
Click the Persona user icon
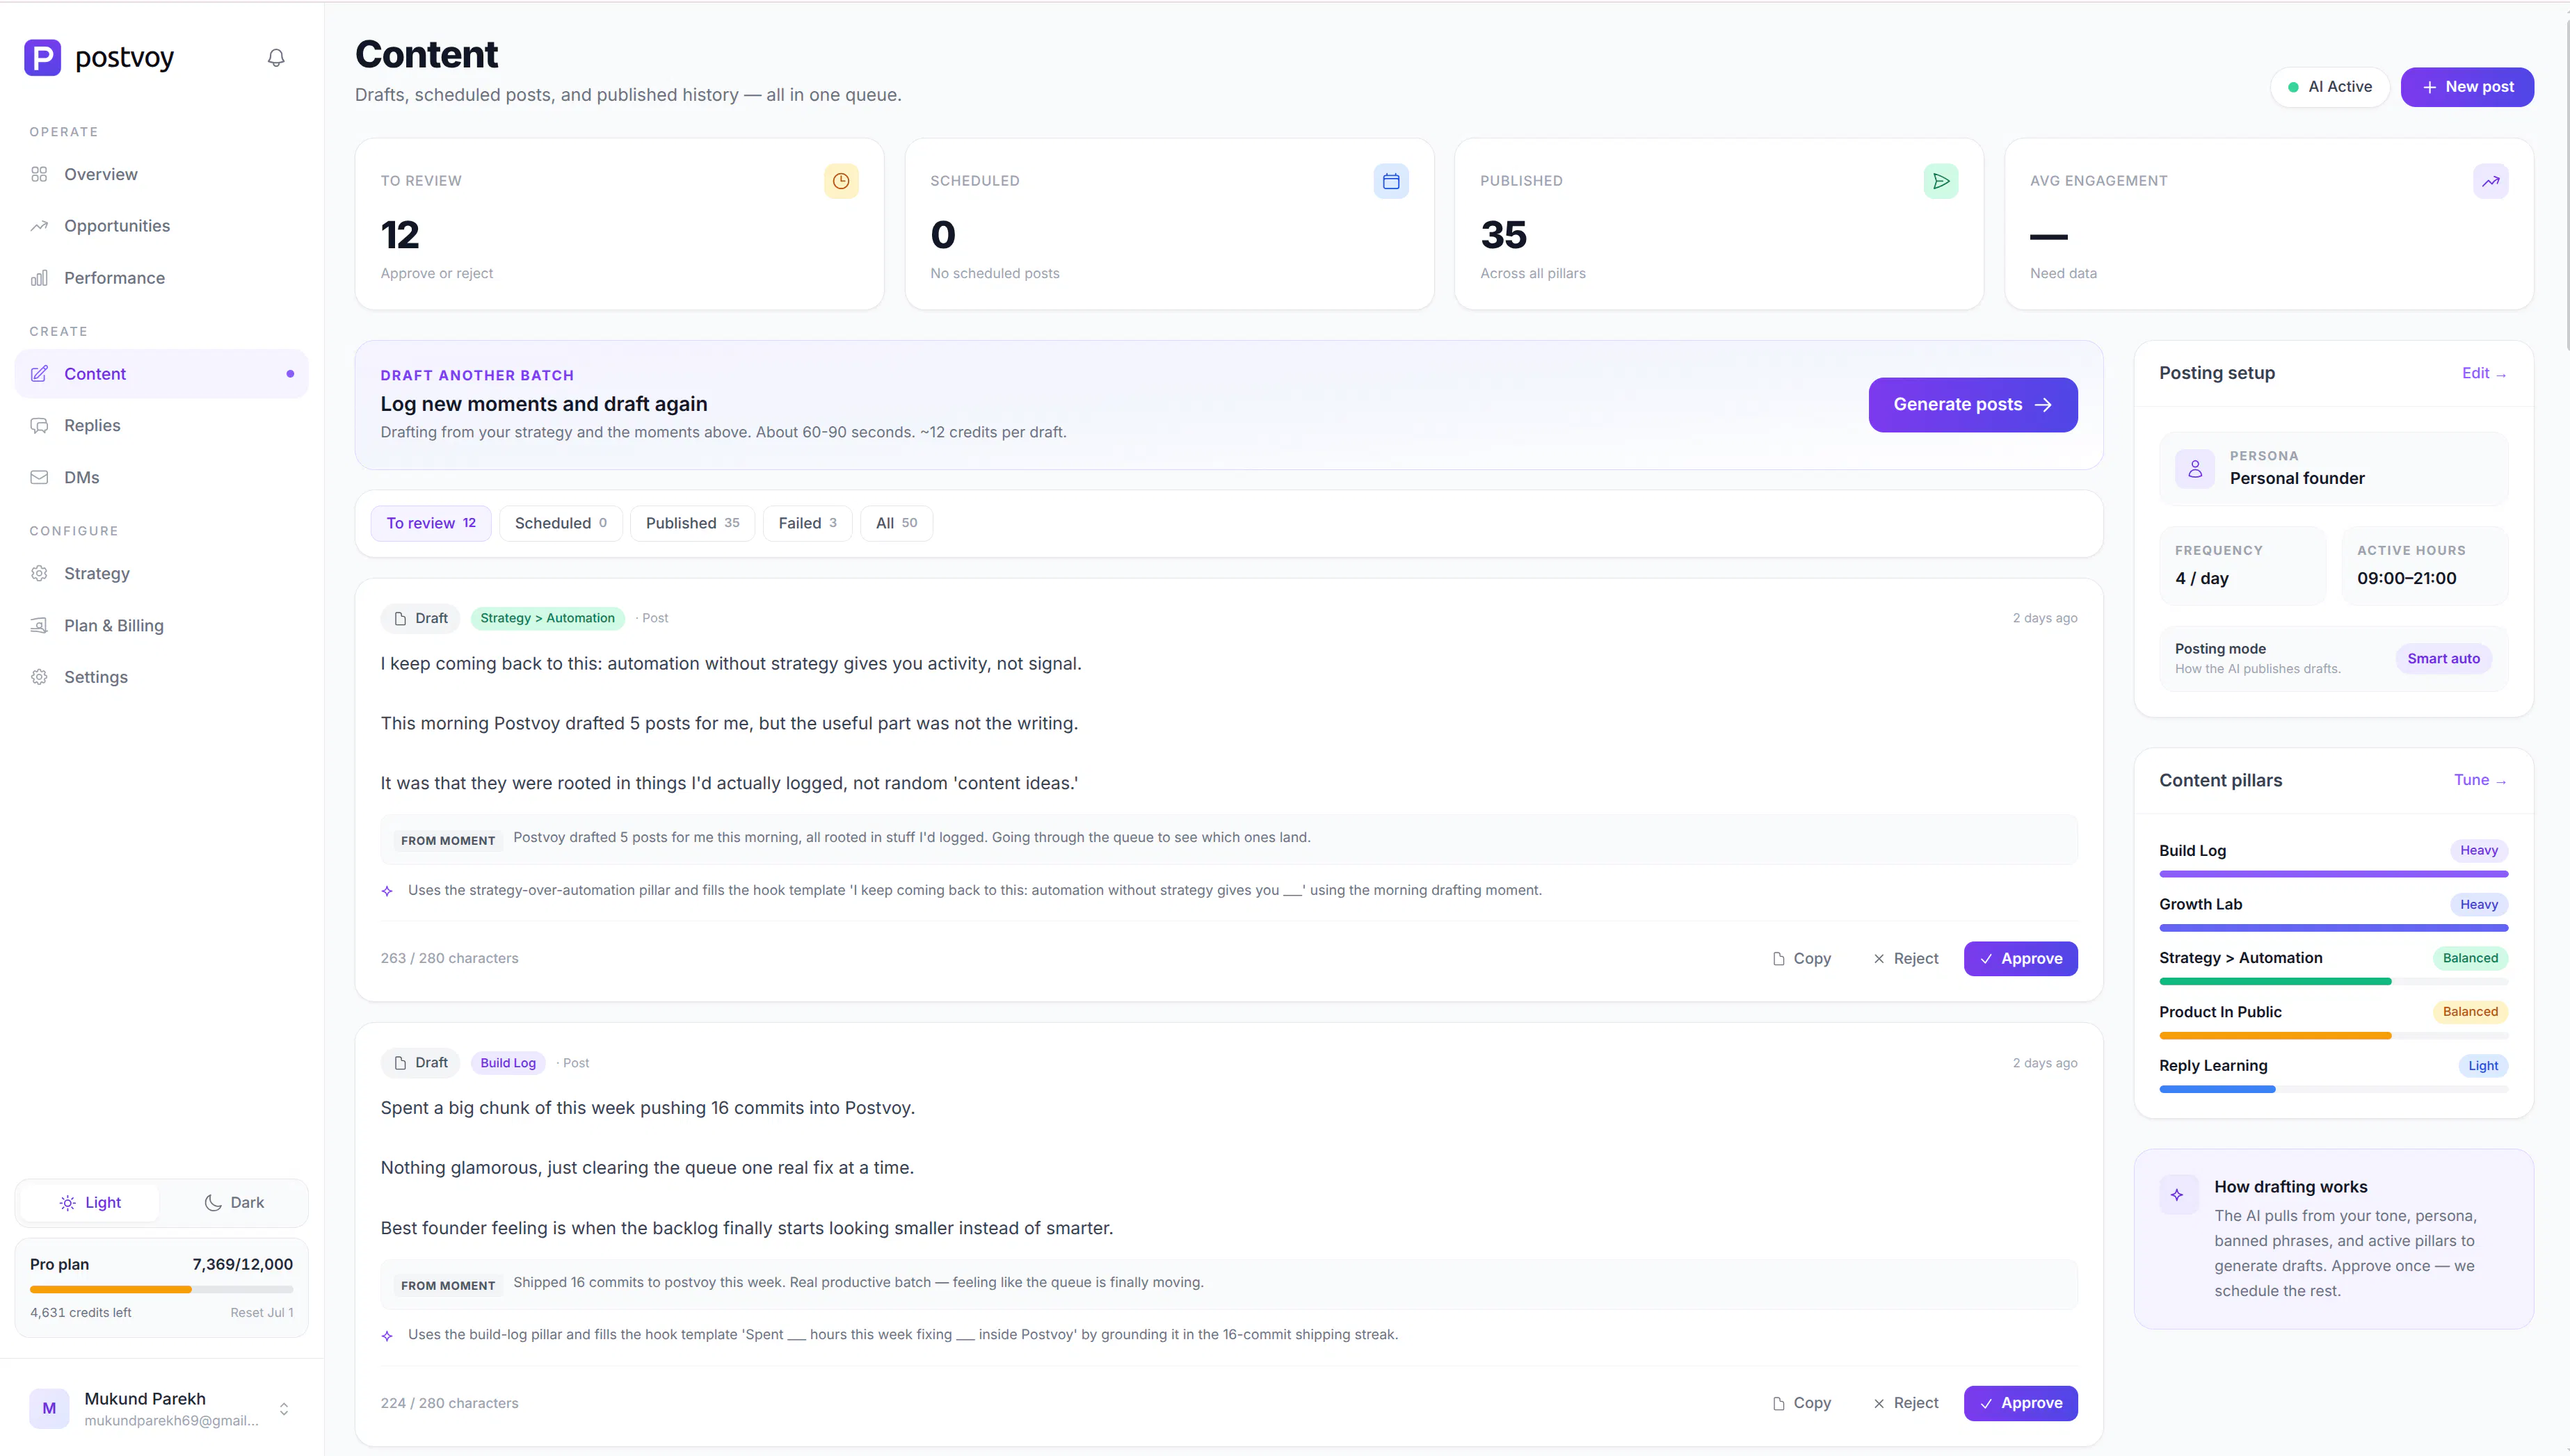coord(2195,468)
